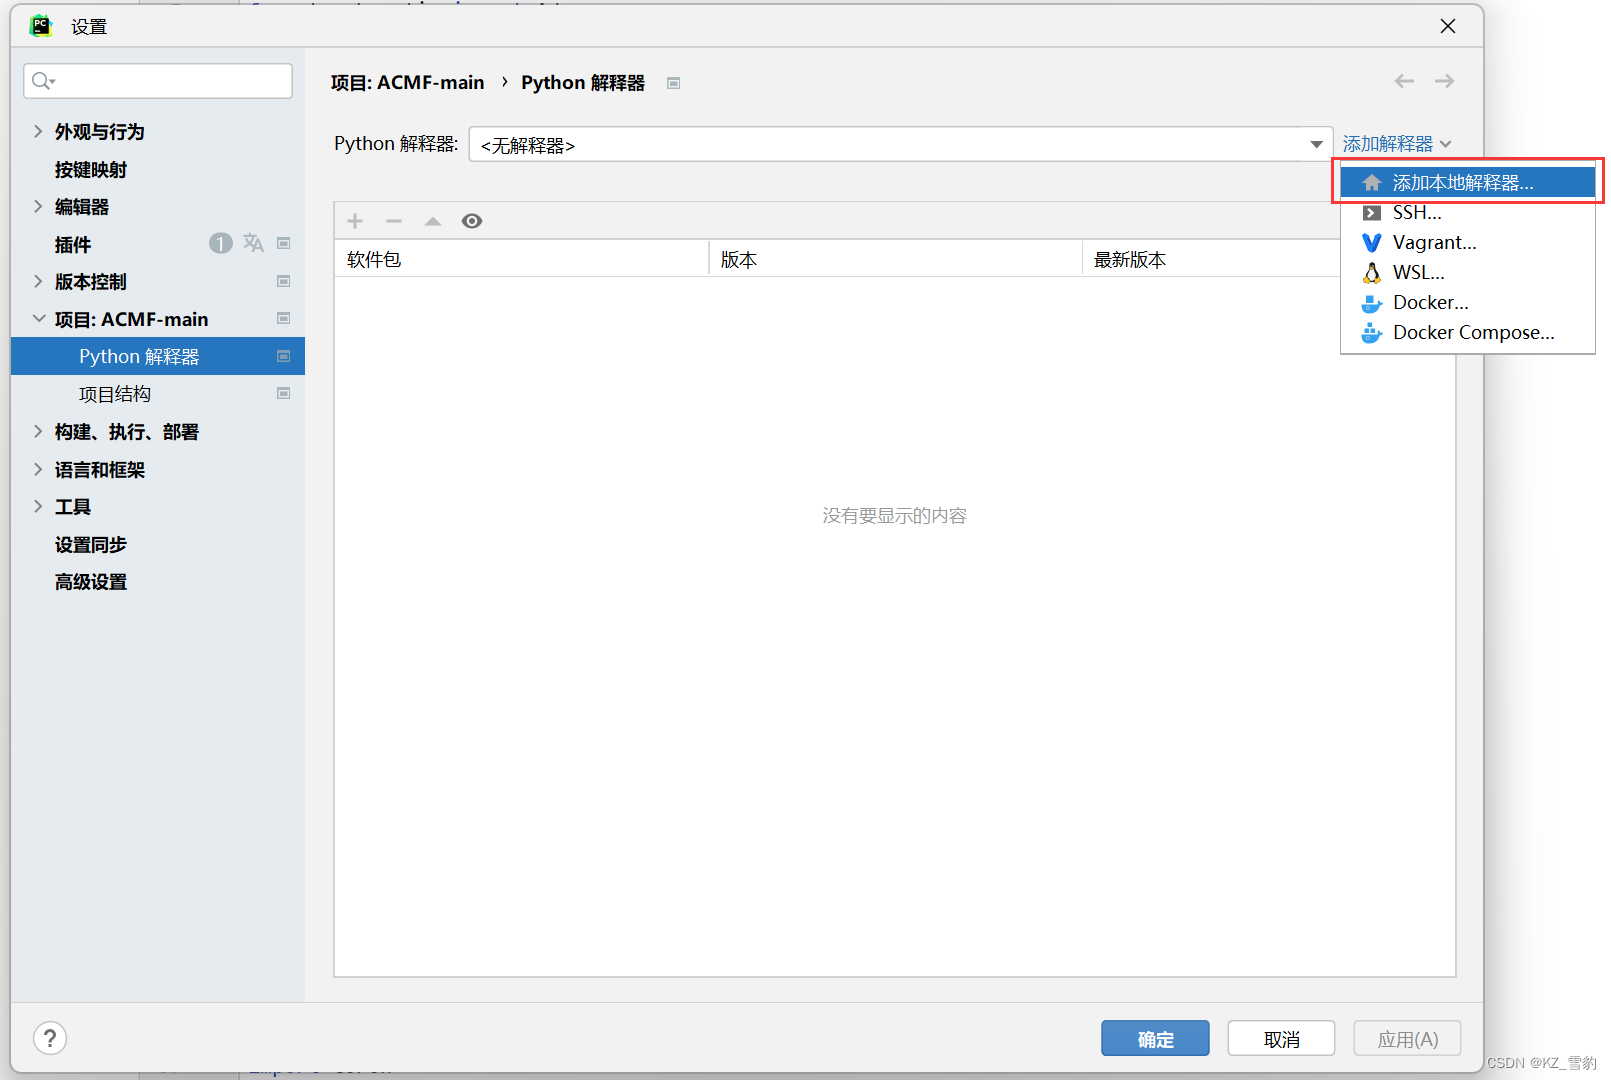Choose Vagrant... interpreter option
Screen dimensions: 1611x1080
[1468, 243]
